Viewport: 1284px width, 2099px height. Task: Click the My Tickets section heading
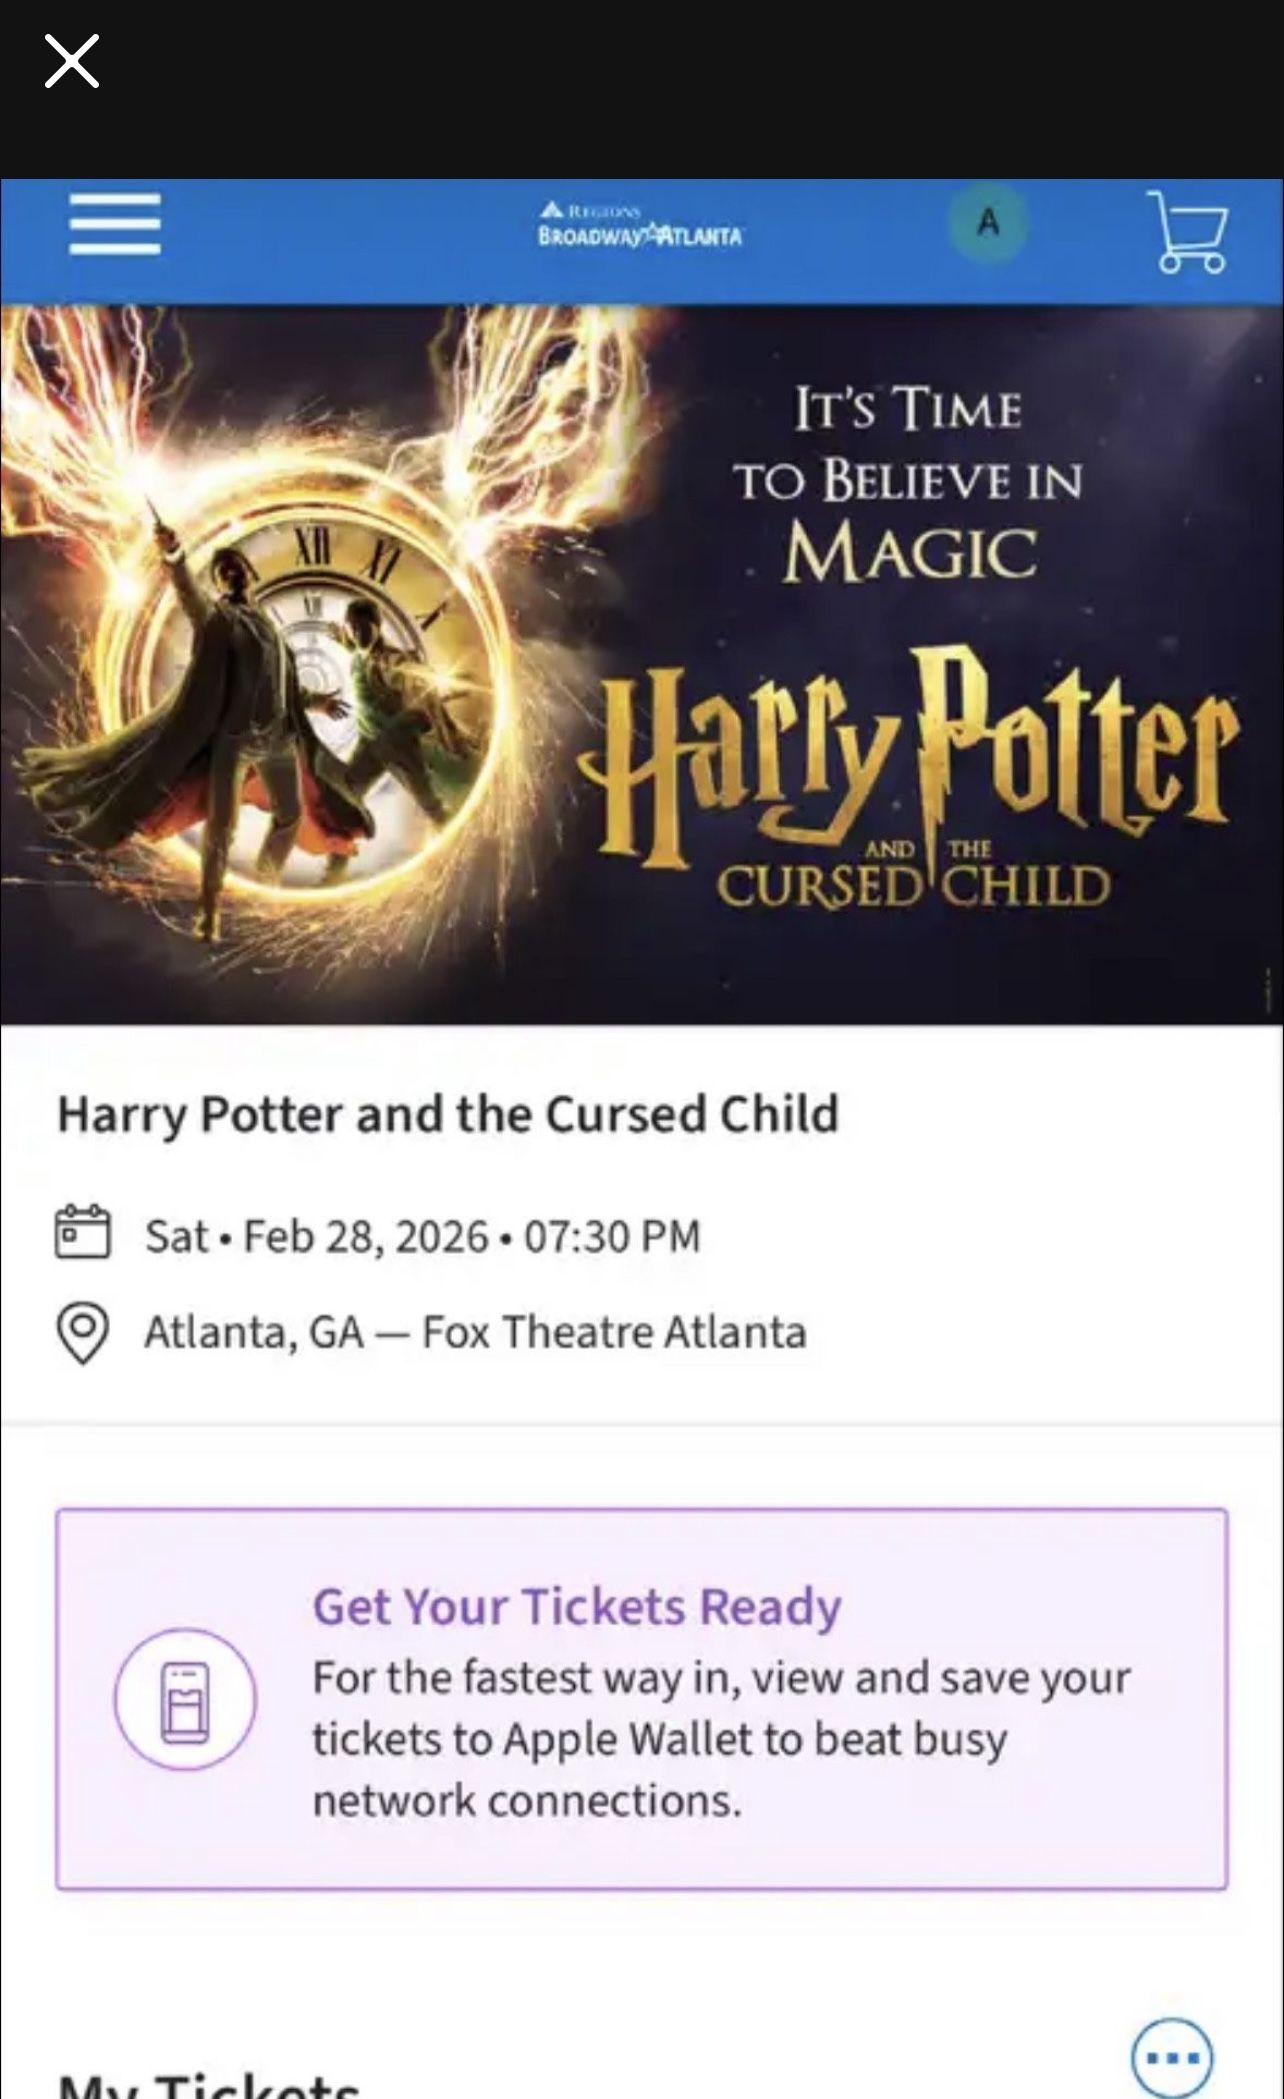click(208, 2085)
